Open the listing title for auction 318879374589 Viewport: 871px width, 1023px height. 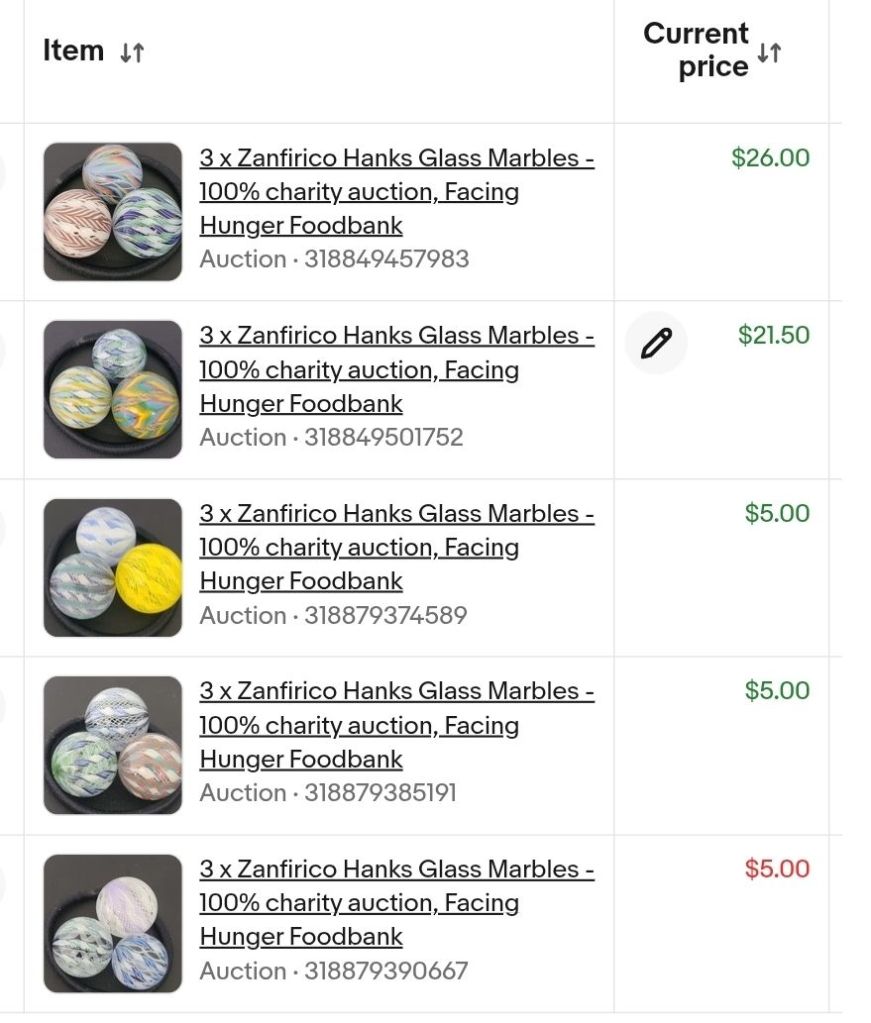pyautogui.click(x=397, y=547)
